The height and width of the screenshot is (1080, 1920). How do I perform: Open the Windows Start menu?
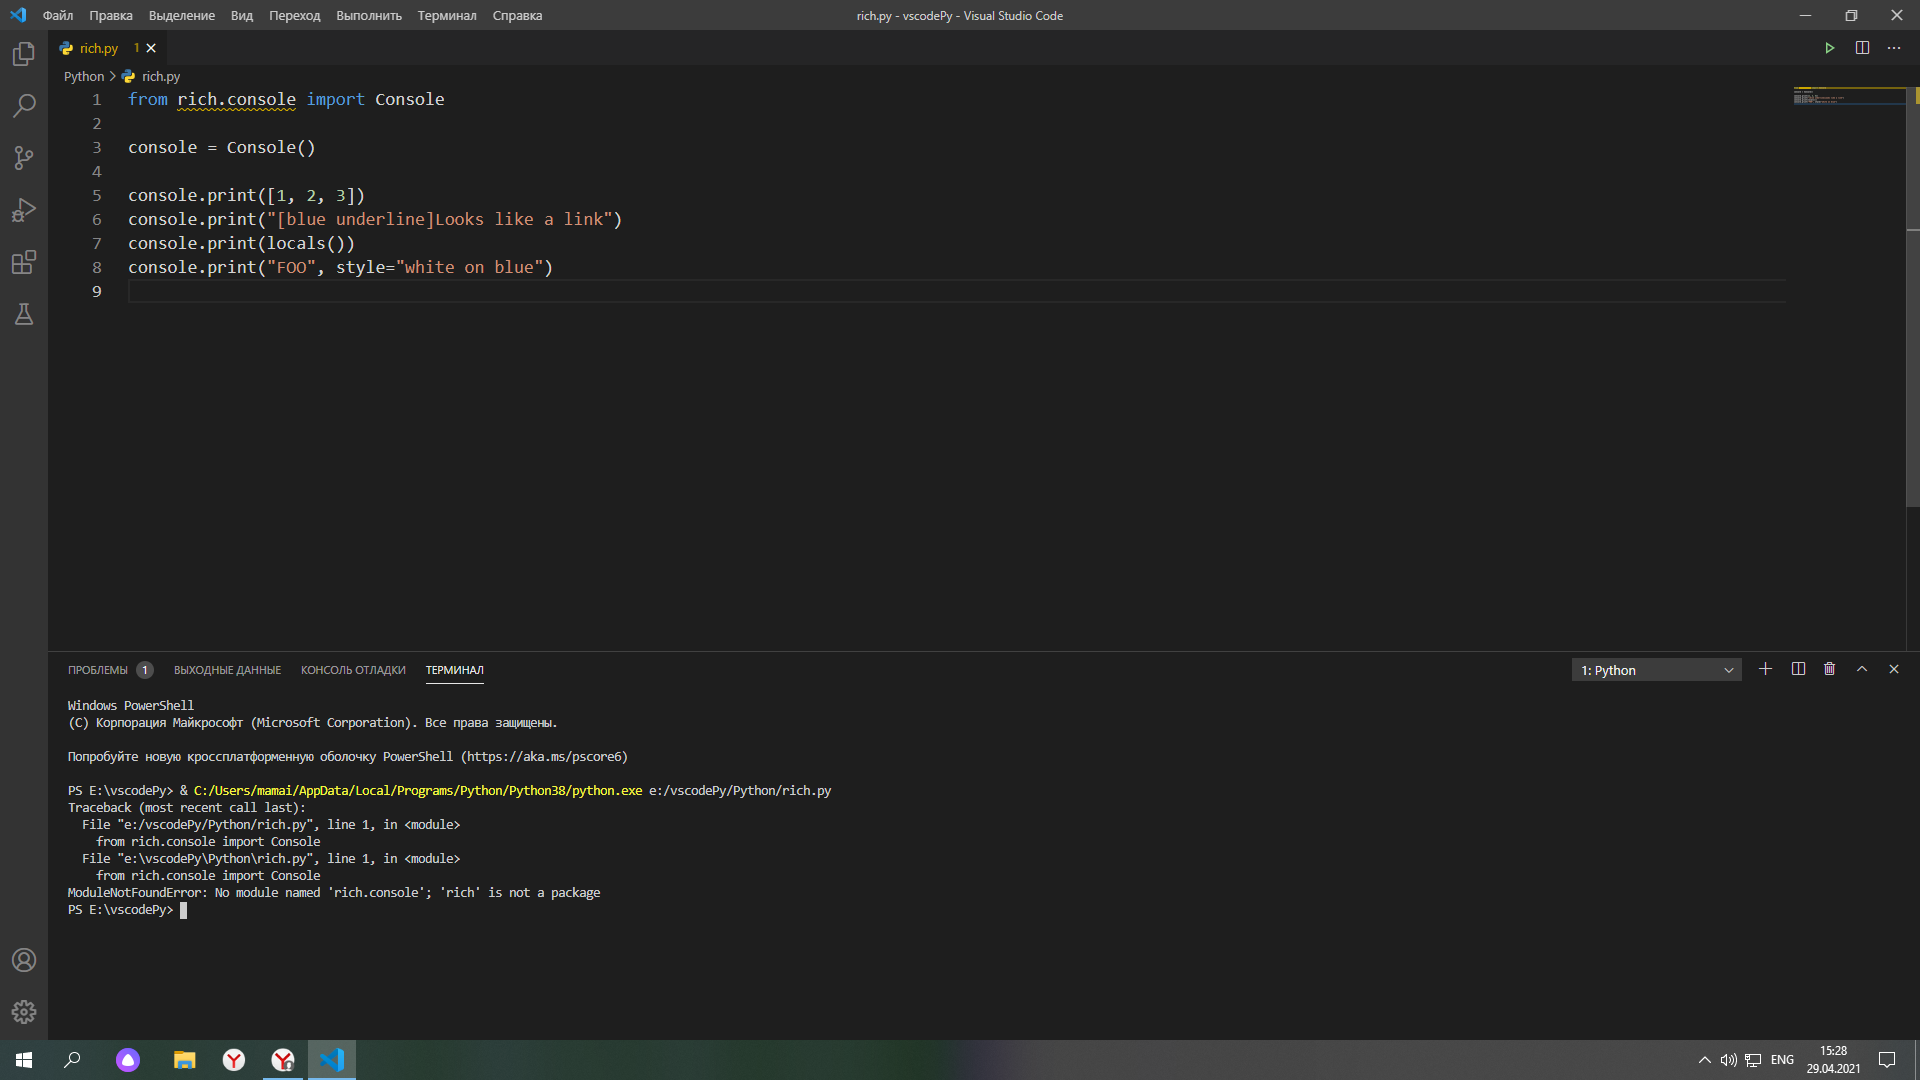point(24,1060)
